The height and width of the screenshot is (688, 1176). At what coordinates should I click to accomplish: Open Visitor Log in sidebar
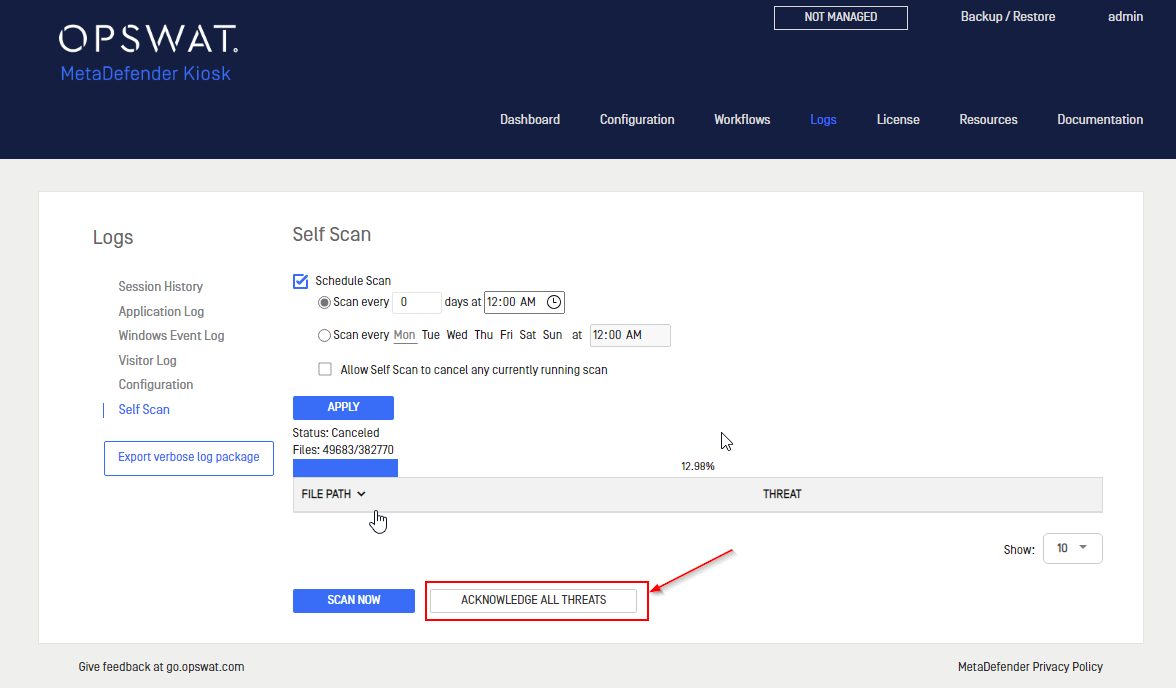coord(148,361)
